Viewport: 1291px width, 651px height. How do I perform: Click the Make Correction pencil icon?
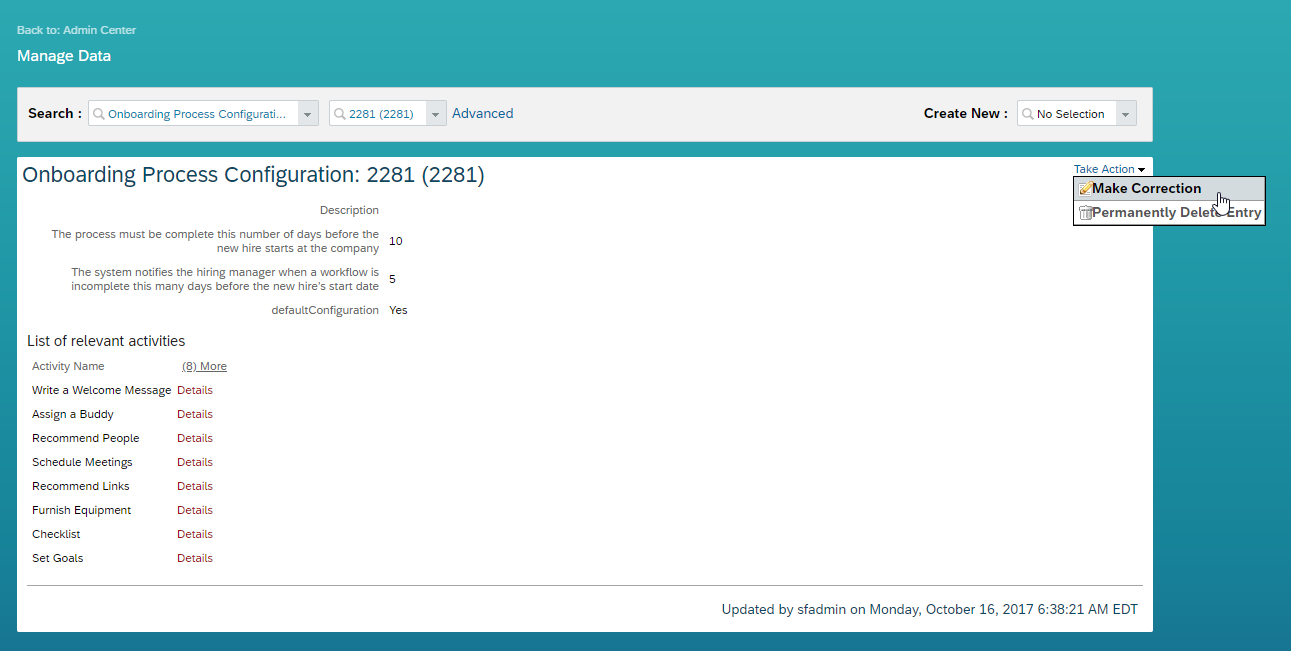point(1085,189)
